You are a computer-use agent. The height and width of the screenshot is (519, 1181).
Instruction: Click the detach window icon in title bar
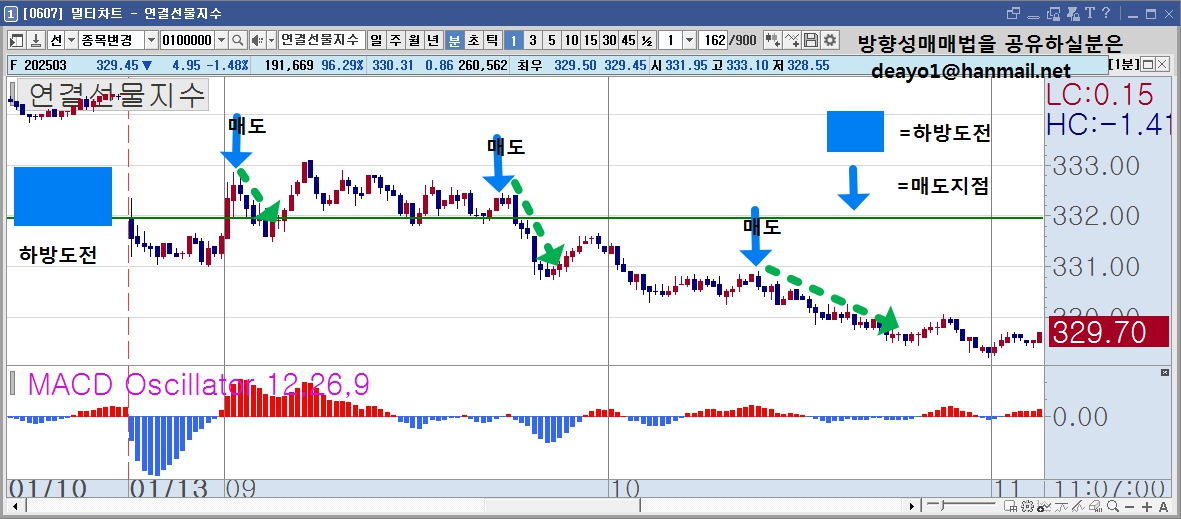1013,13
